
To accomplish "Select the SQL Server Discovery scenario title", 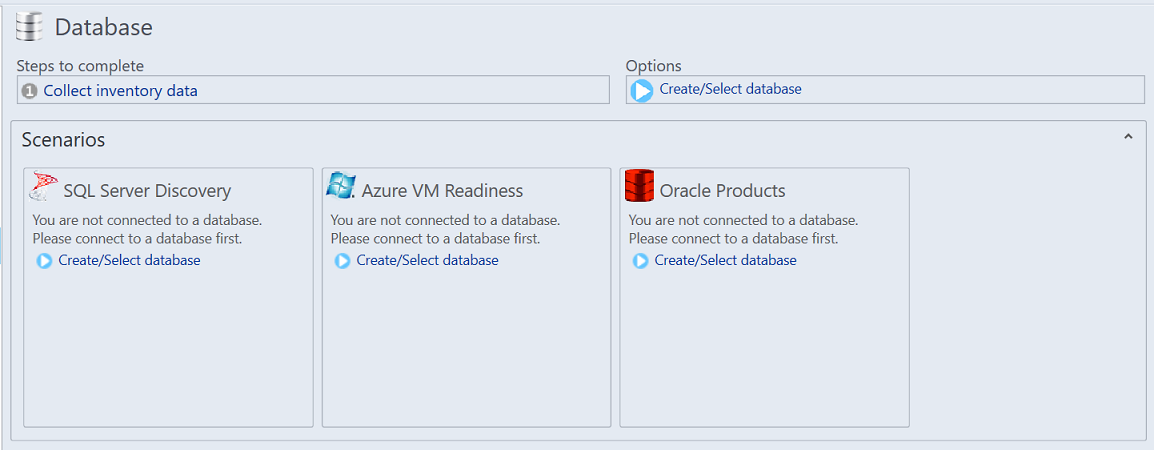I will click(x=147, y=191).
